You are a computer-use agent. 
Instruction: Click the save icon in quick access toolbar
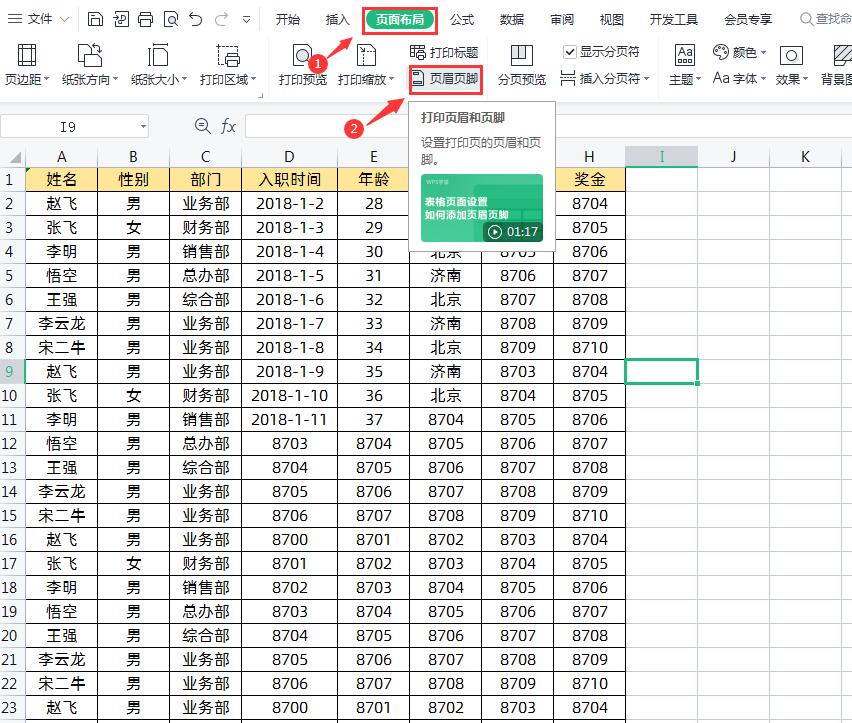(95, 17)
